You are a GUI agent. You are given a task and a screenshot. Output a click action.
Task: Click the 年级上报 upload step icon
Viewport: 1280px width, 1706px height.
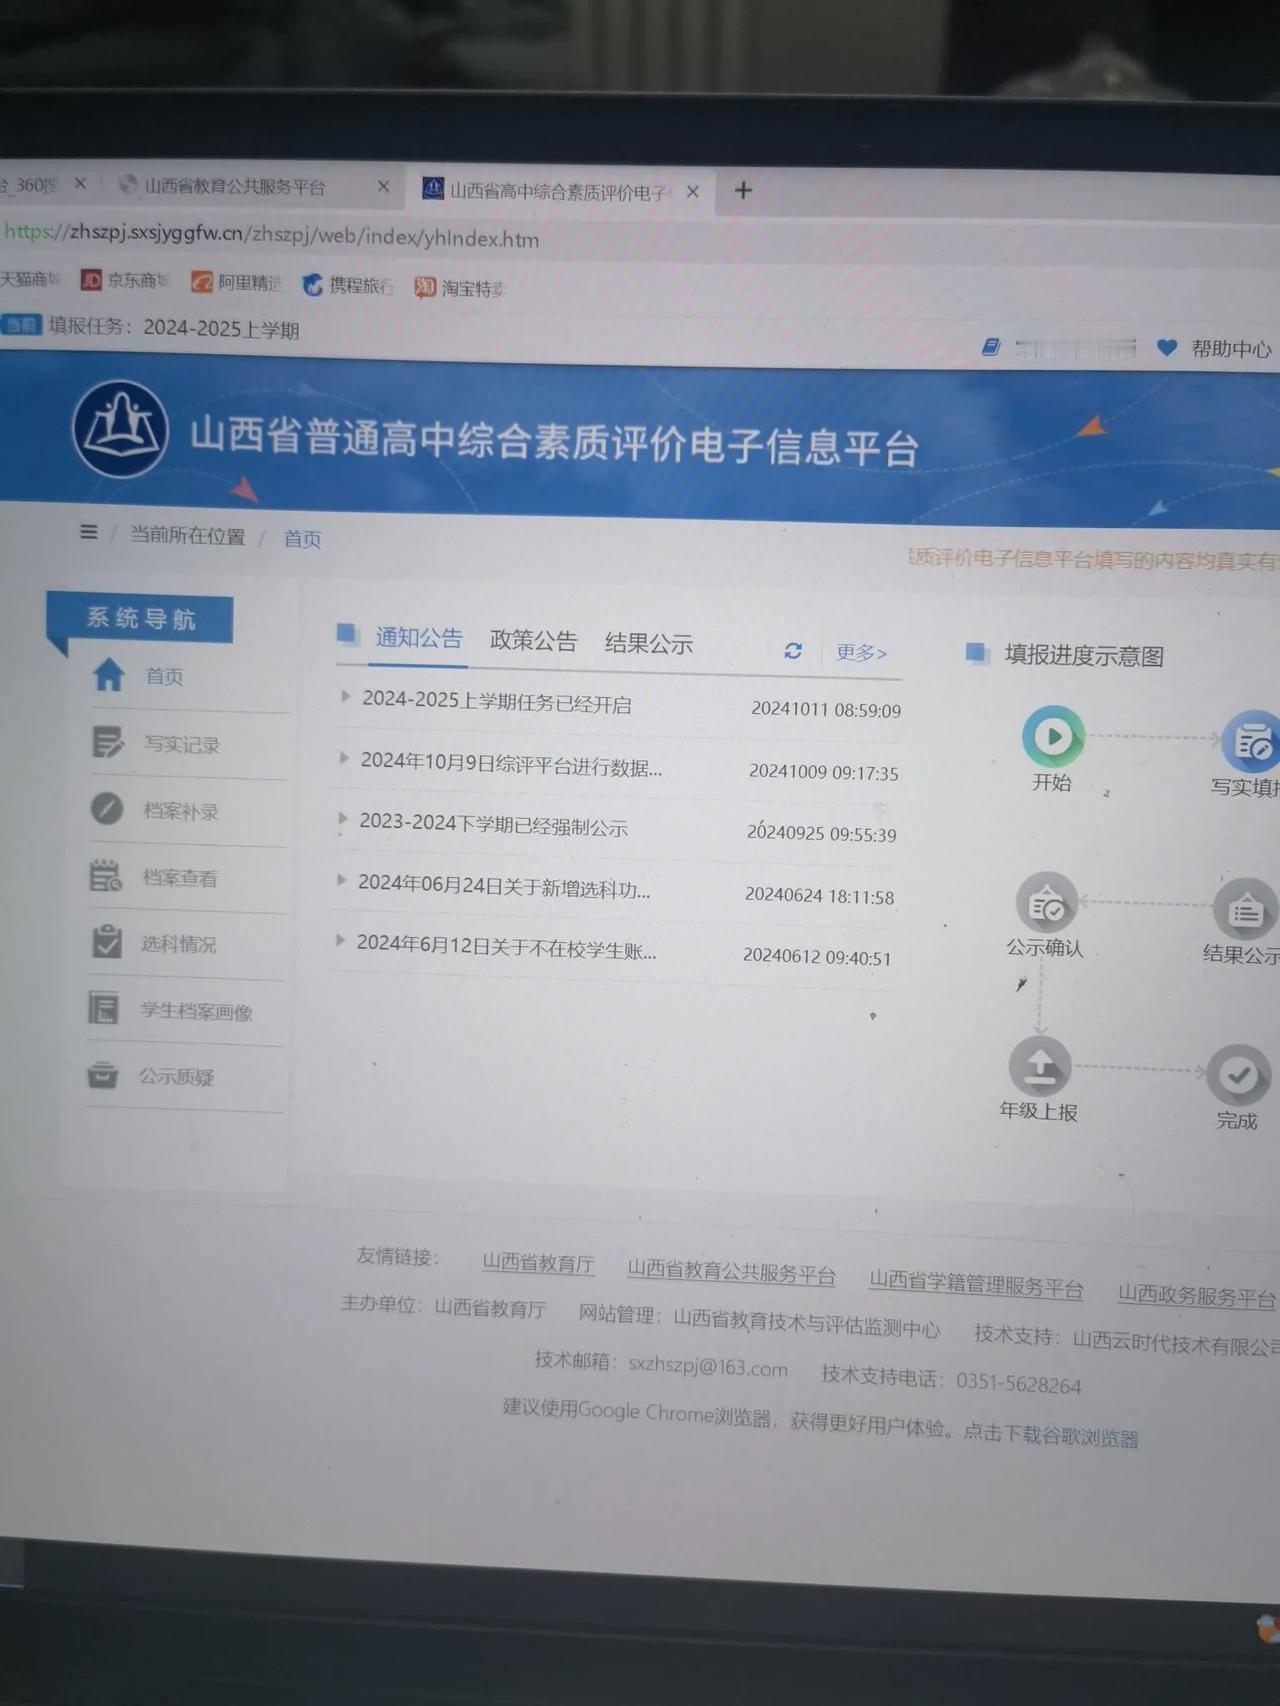click(x=1040, y=1067)
